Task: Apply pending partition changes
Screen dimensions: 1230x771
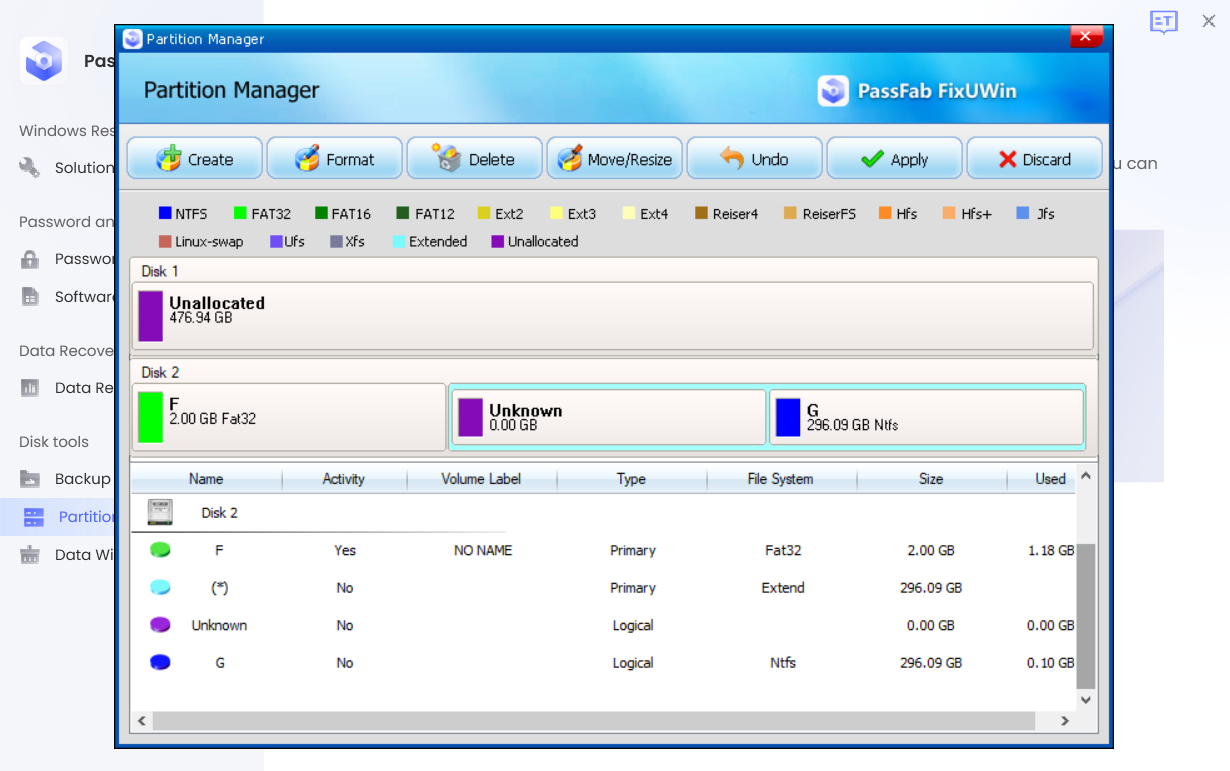Action: [895, 159]
